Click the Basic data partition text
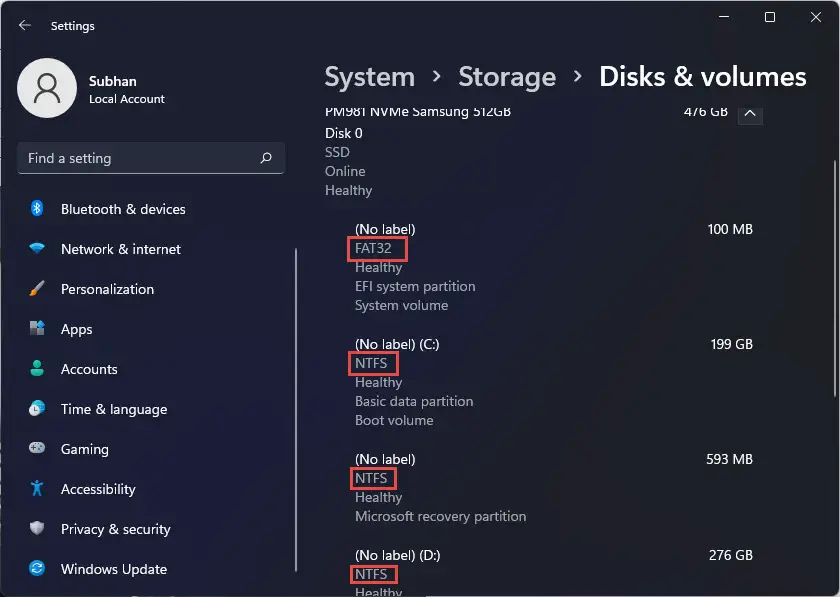 (x=414, y=401)
